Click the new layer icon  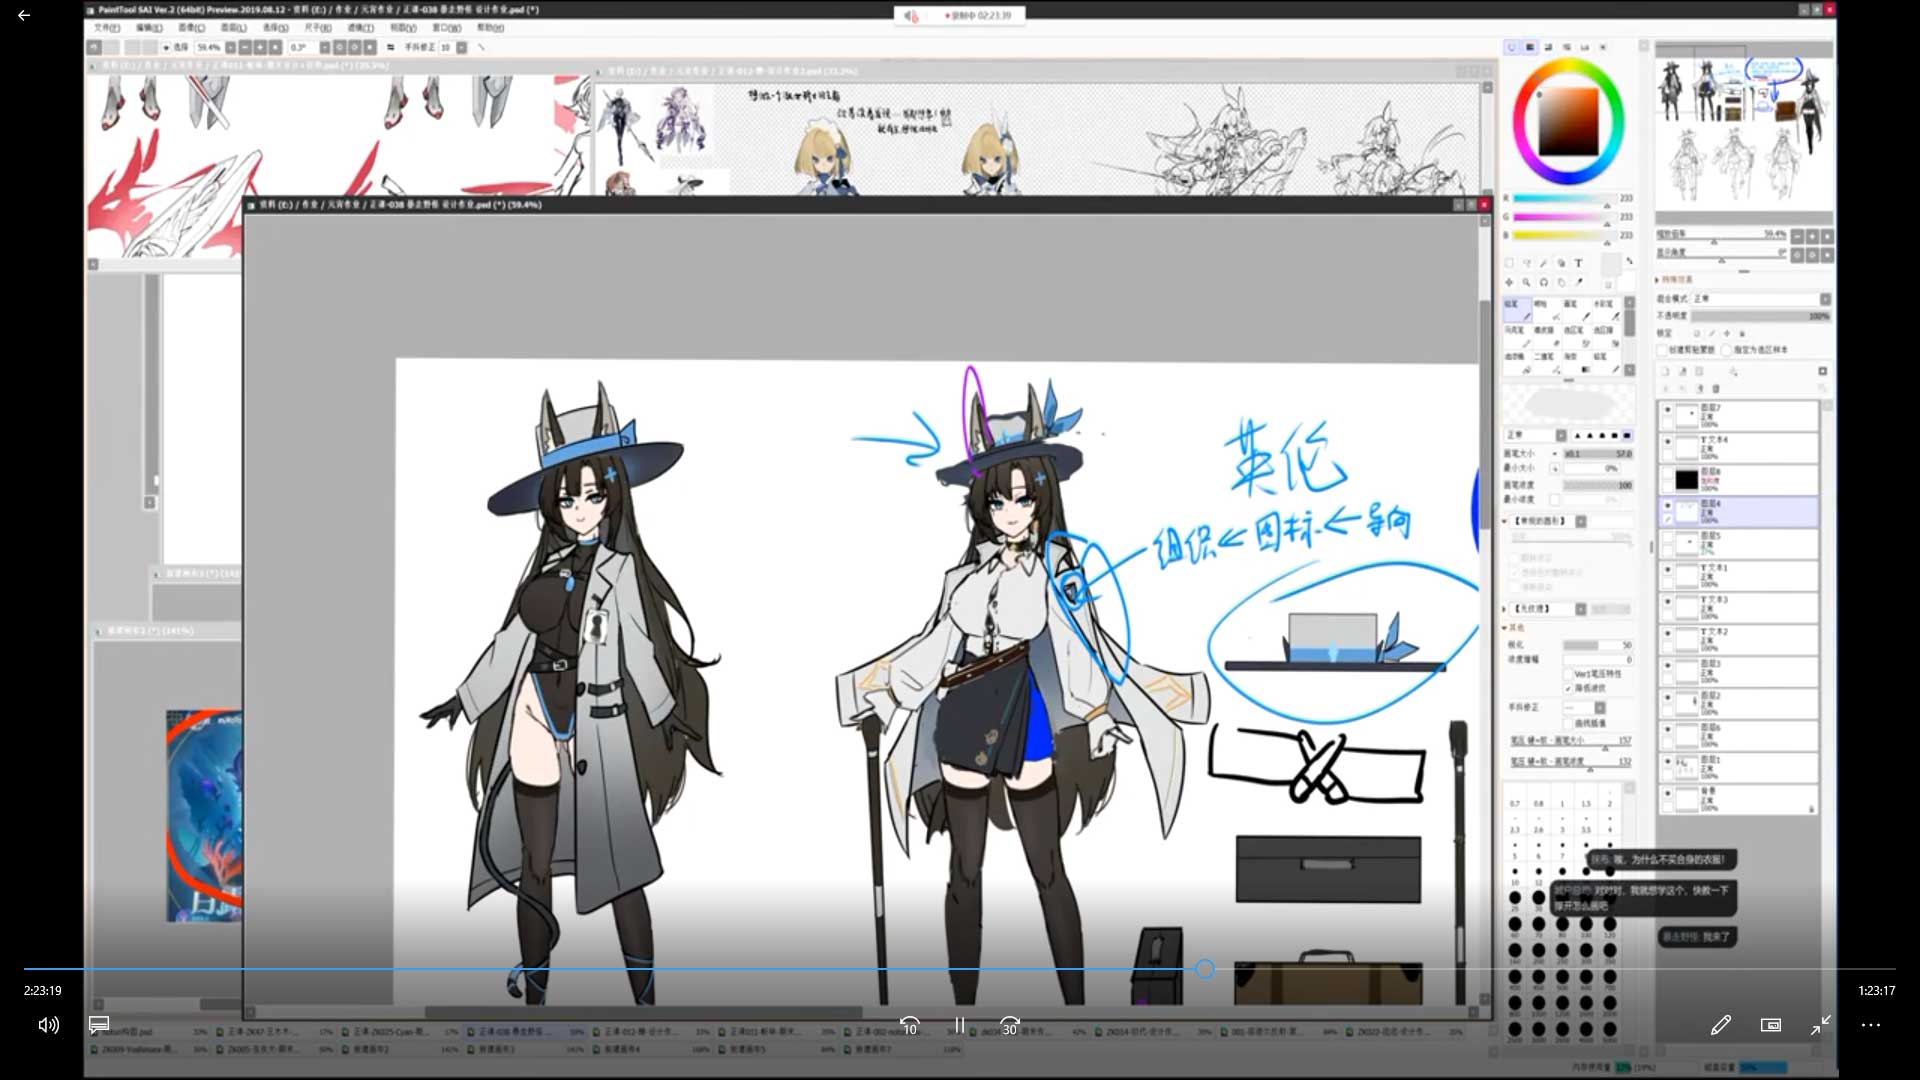point(1666,371)
